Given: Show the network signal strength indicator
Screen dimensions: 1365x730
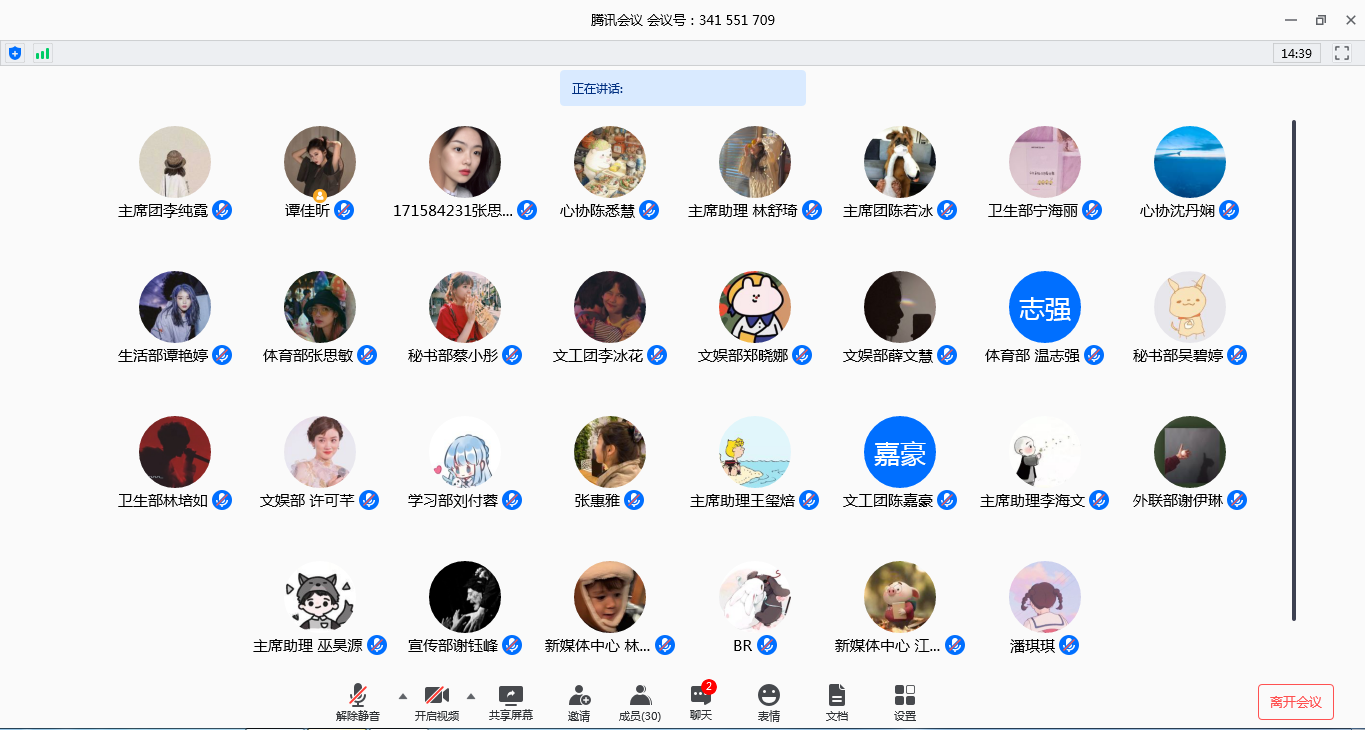Looking at the screenshot, I should 42,53.
